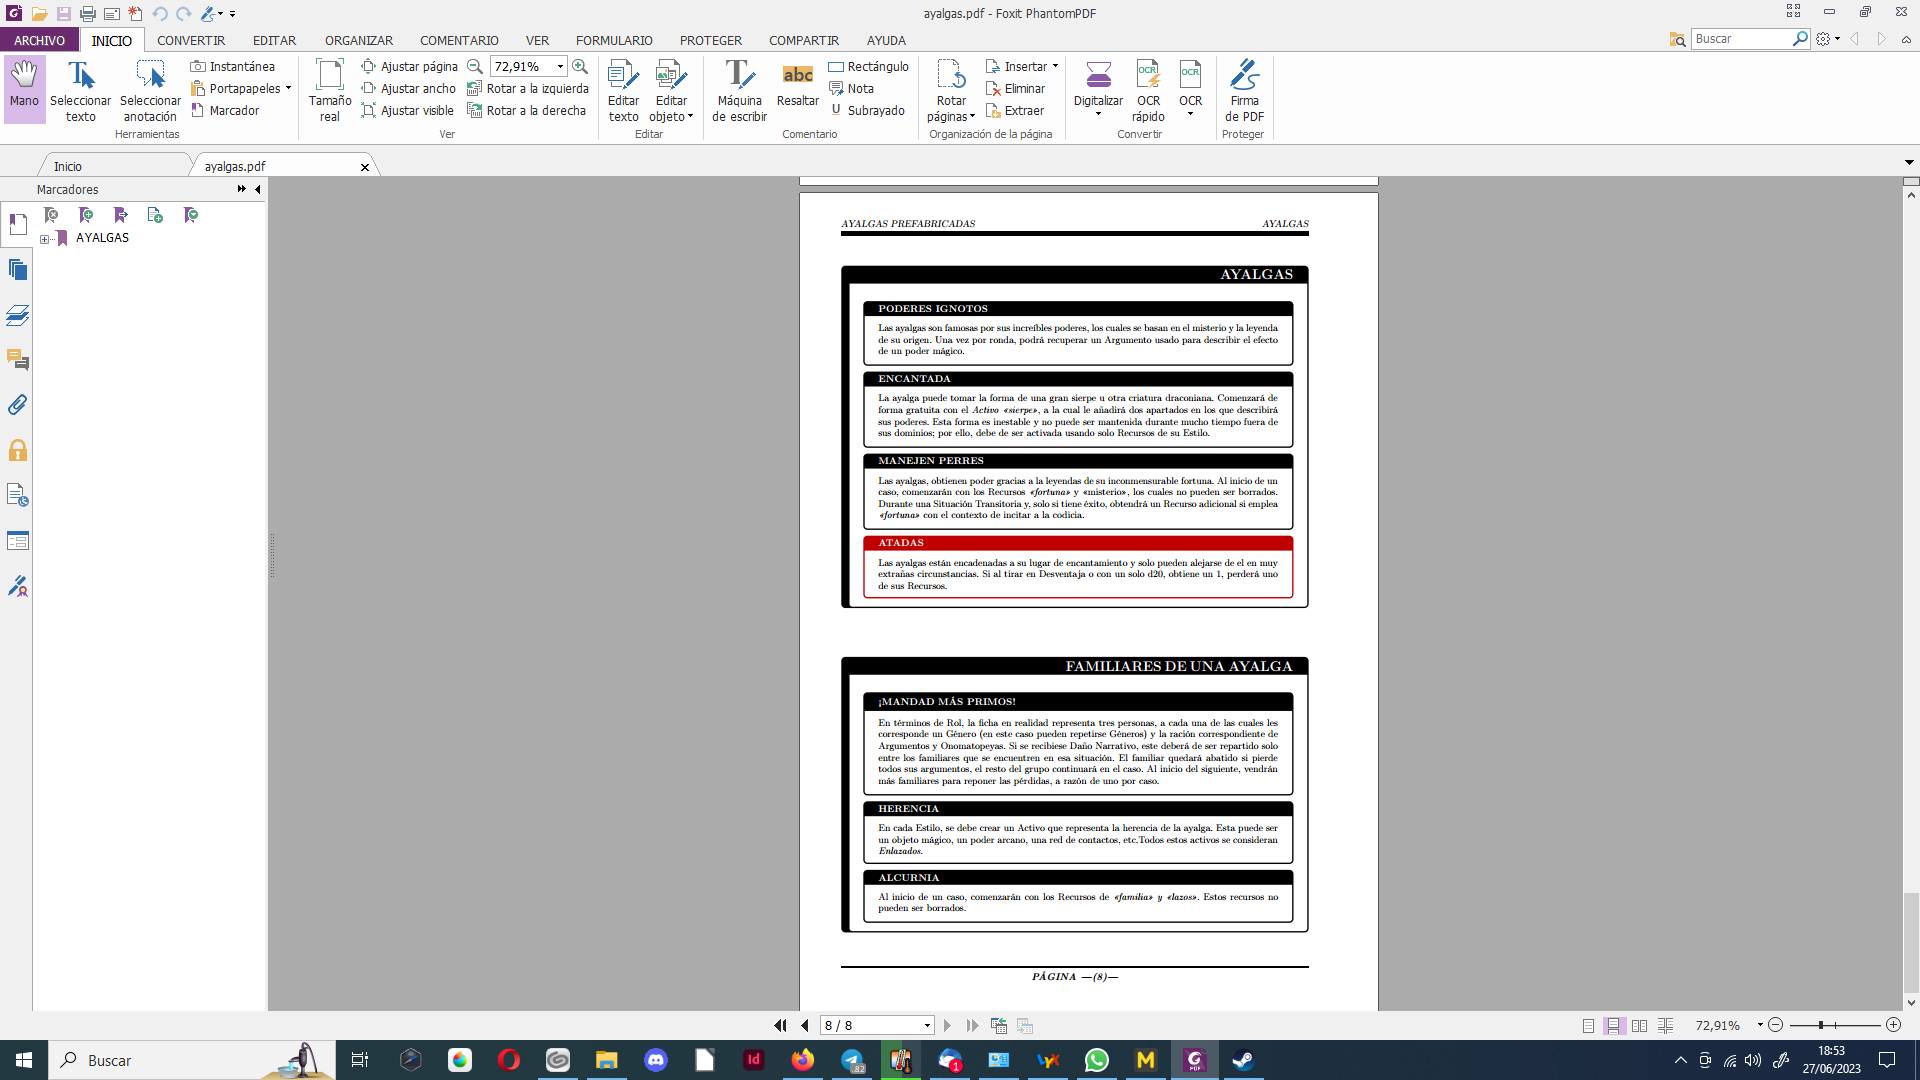The height and width of the screenshot is (1080, 1920).
Task: Select the Mano hand tool
Action: [x=24, y=88]
